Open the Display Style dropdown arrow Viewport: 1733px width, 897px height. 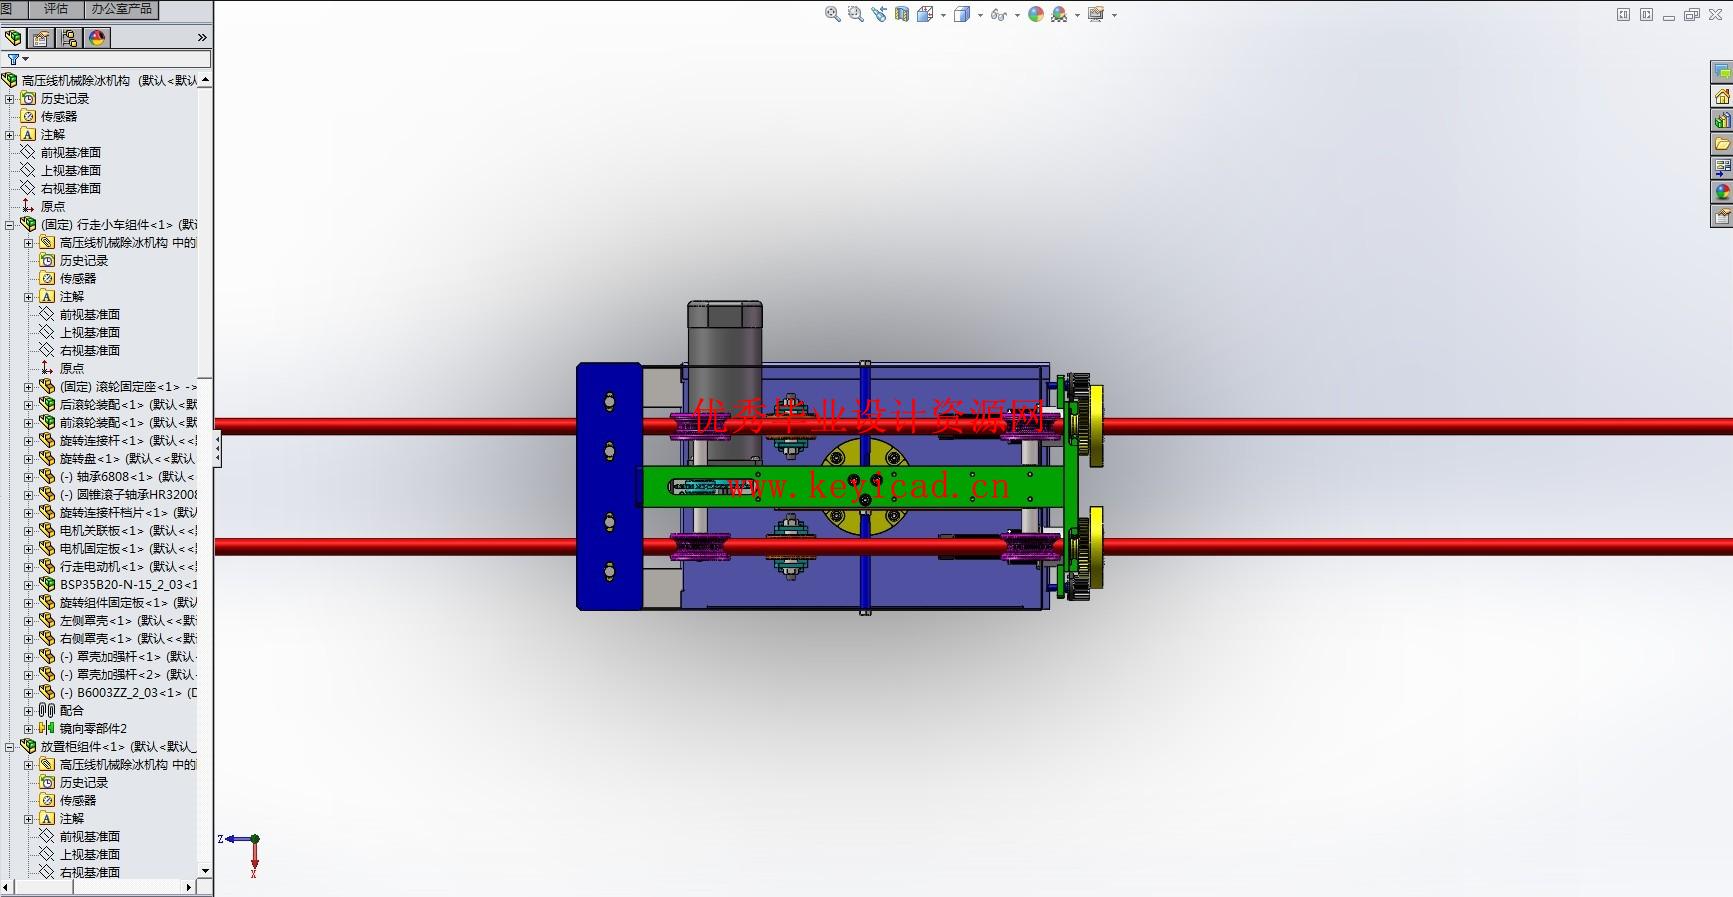pos(980,15)
